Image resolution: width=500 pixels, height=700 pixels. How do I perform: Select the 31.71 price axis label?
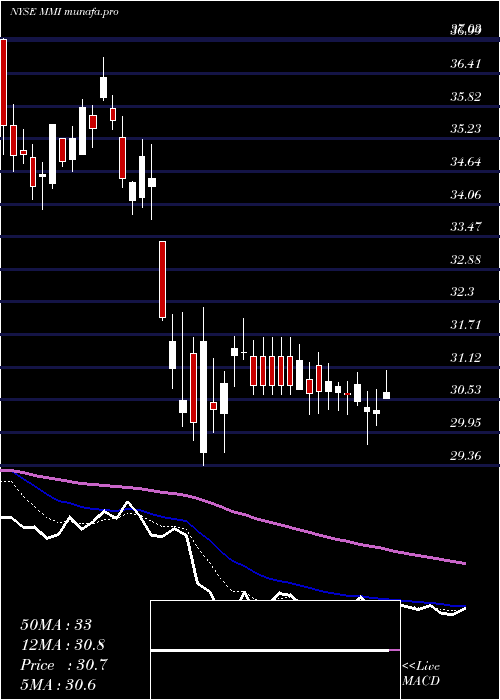pos(466,325)
